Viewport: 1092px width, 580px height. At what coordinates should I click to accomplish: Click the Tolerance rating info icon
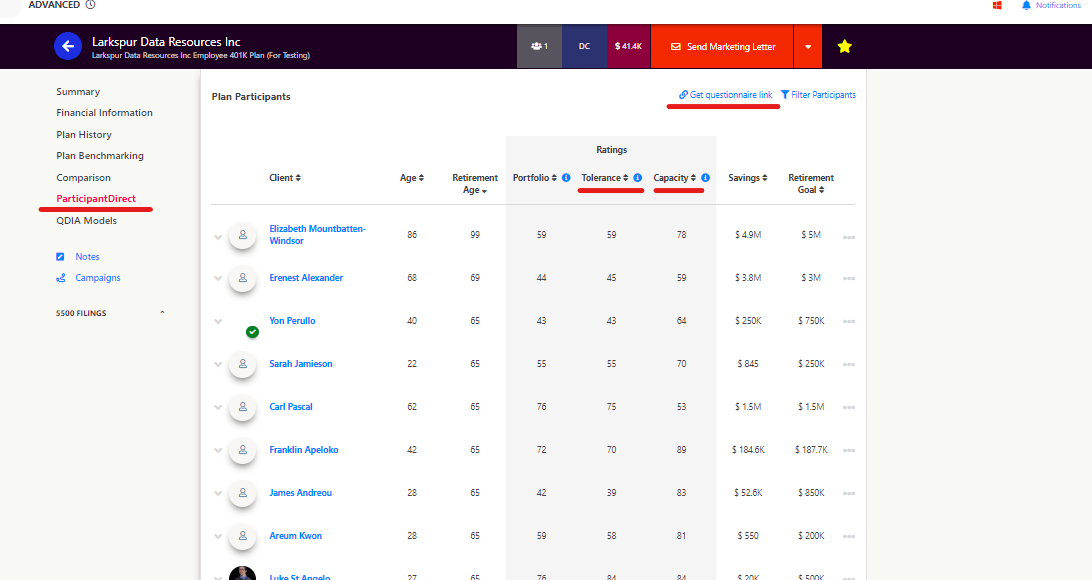tap(637, 178)
